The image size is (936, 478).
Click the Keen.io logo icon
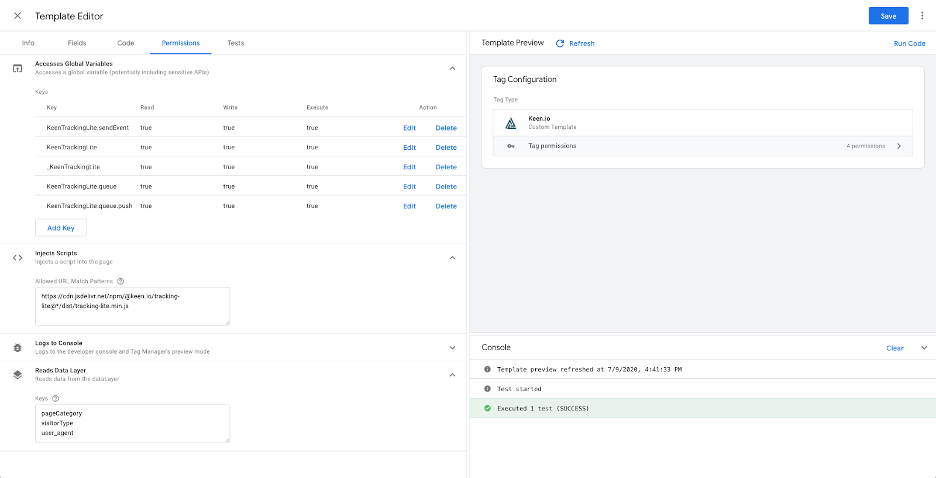(510, 124)
